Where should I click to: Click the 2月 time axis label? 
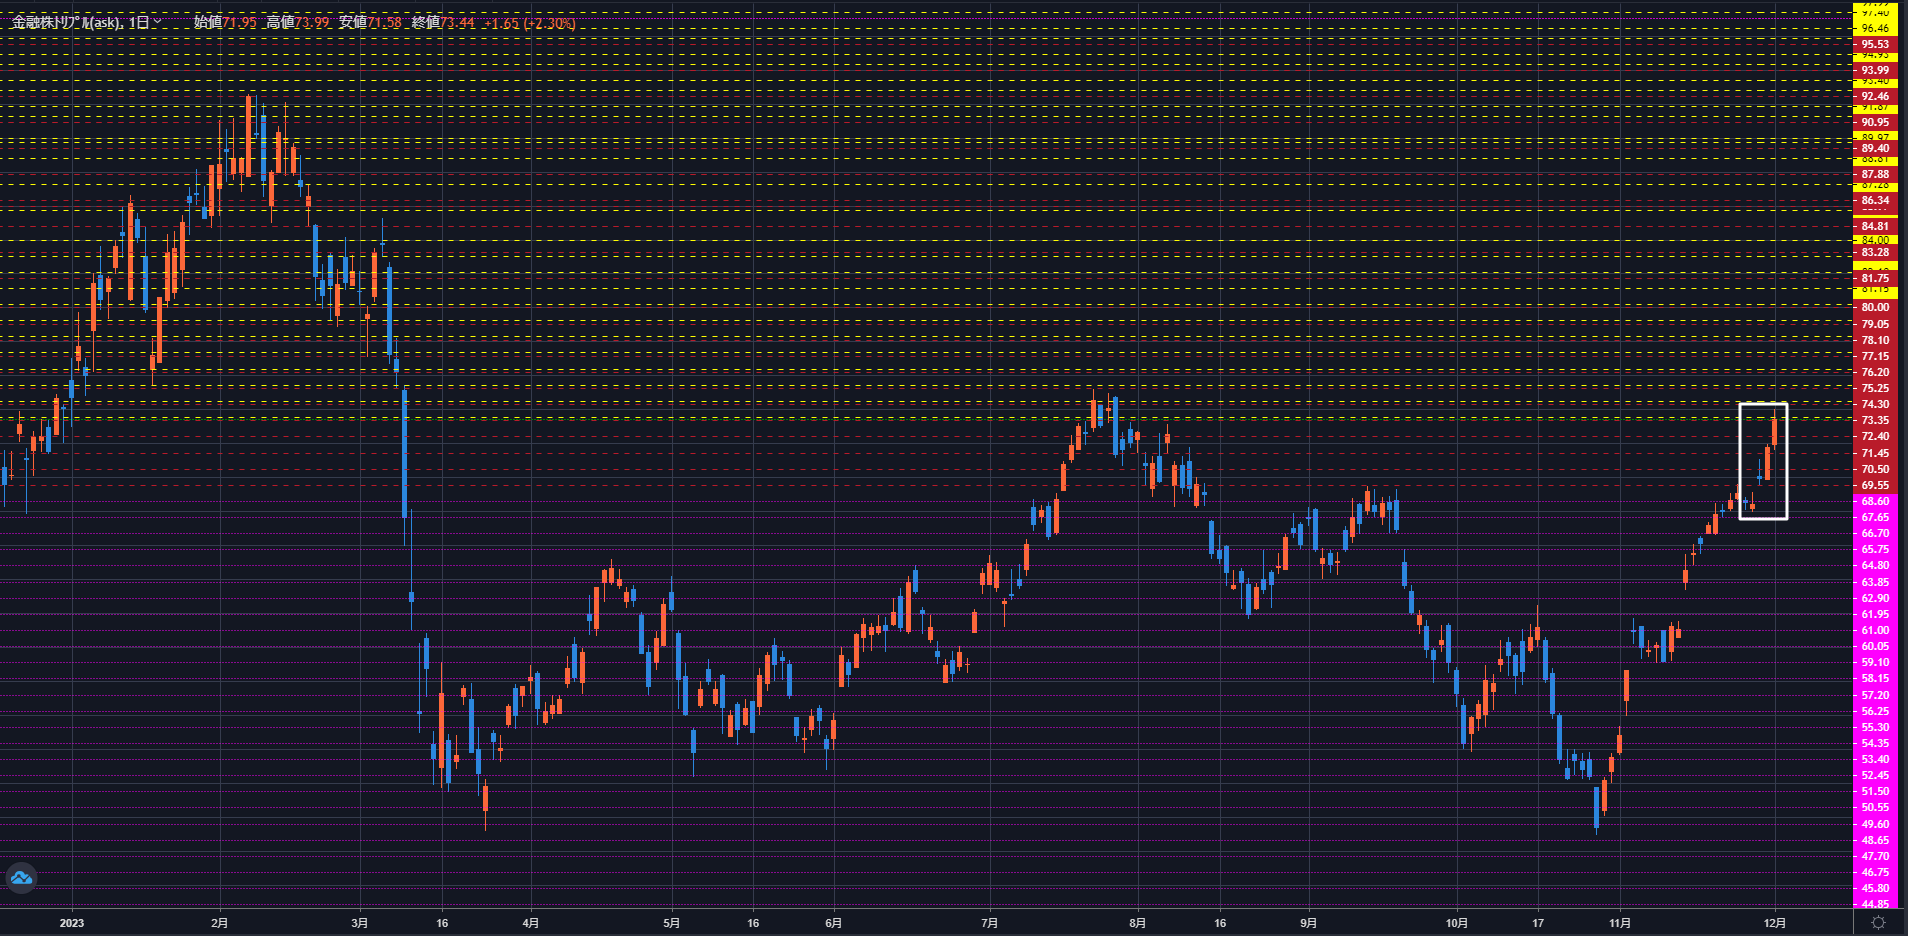(x=220, y=923)
